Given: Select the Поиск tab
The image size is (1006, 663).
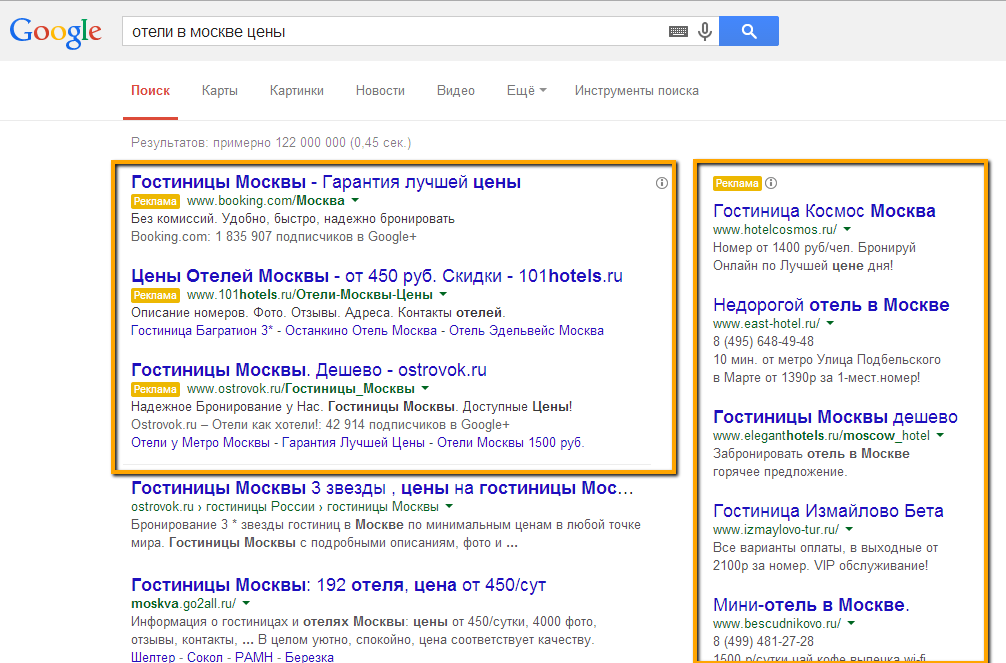Looking at the screenshot, I should (x=150, y=90).
